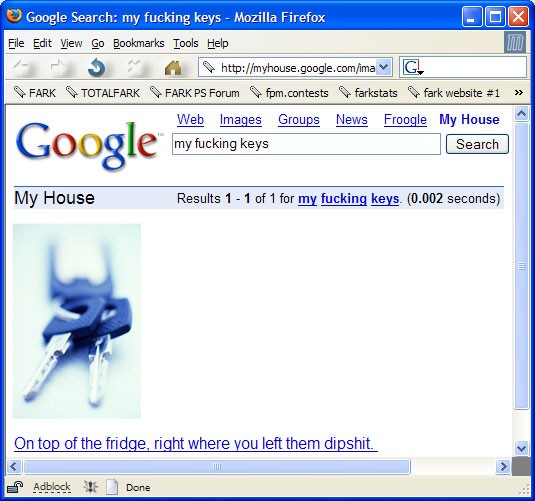Open the TOTALFARK bookmark
This screenshot has height=501, width=535.
[x=103, y=93]
